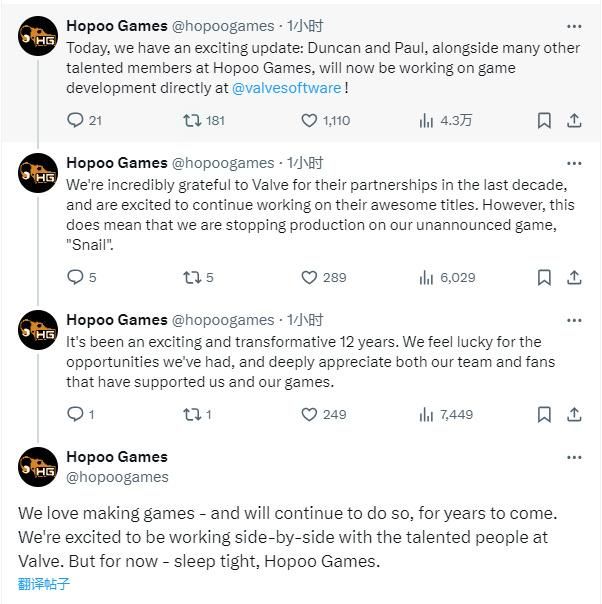This screenshot has width=602, height=604.
Task: Click the 翻译帖子 translate post link
Action: 44,584
